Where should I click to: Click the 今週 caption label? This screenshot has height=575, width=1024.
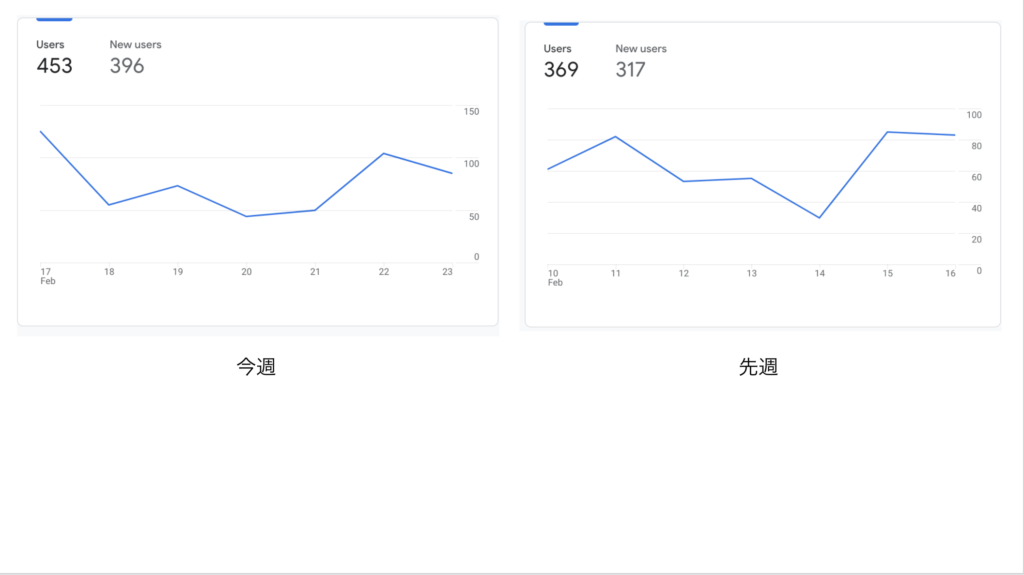[x=256, y=367]
